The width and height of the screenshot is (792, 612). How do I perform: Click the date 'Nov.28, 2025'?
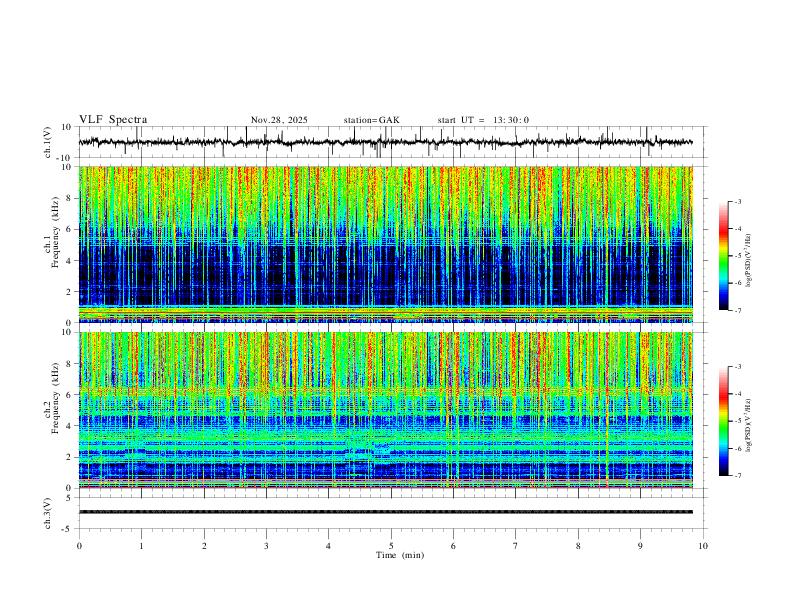[x=279, y=120]
